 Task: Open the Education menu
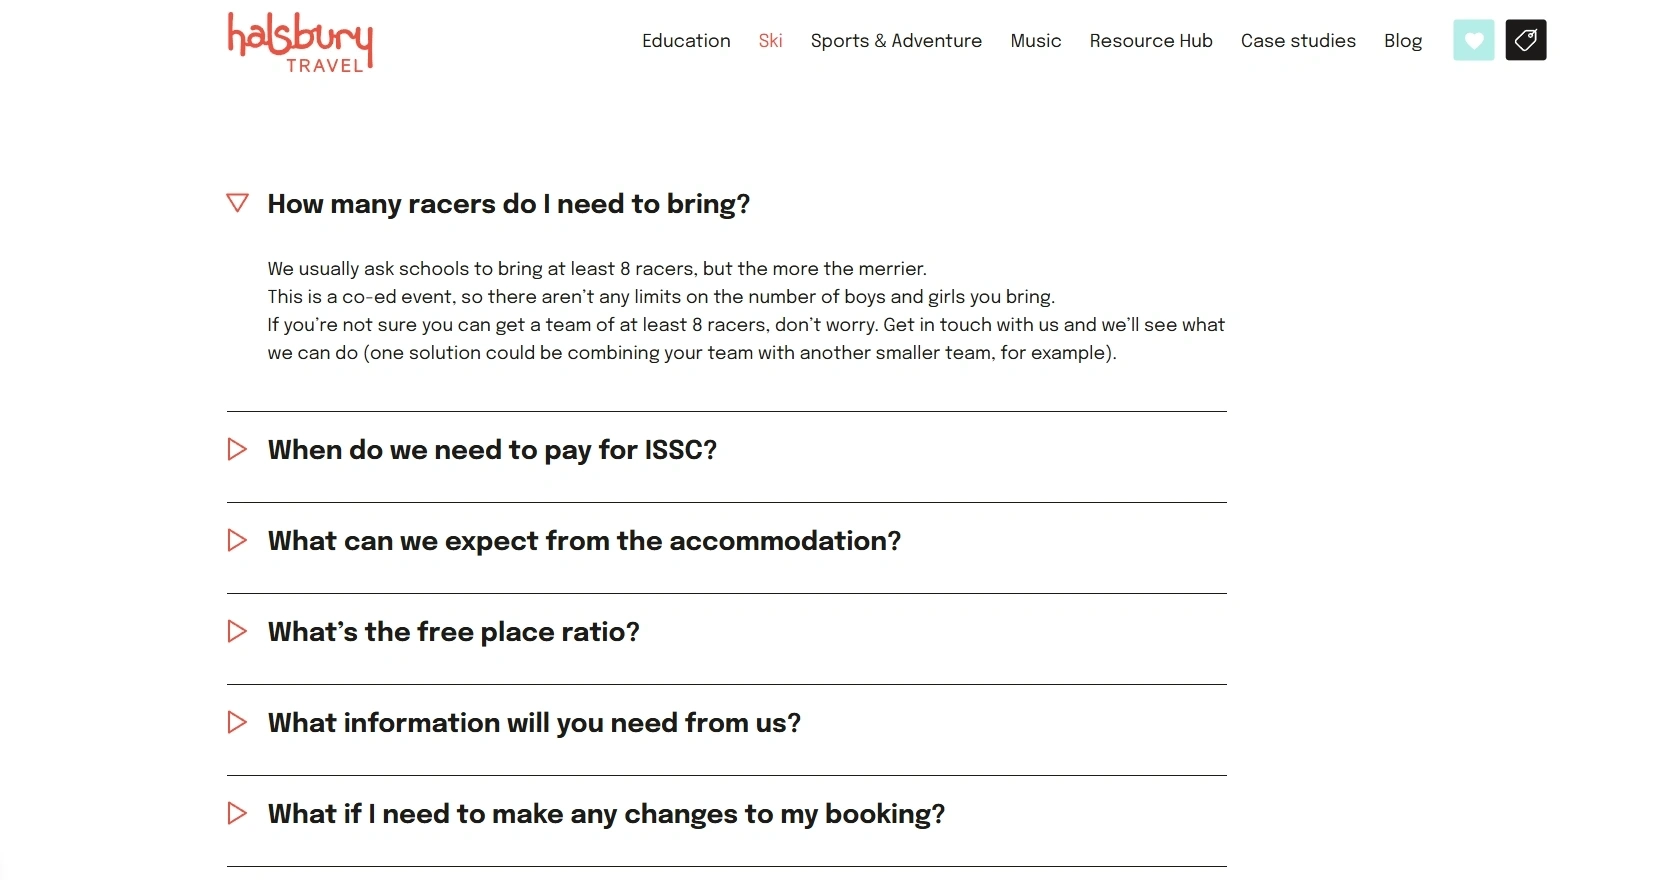click(x=686, y=41)
